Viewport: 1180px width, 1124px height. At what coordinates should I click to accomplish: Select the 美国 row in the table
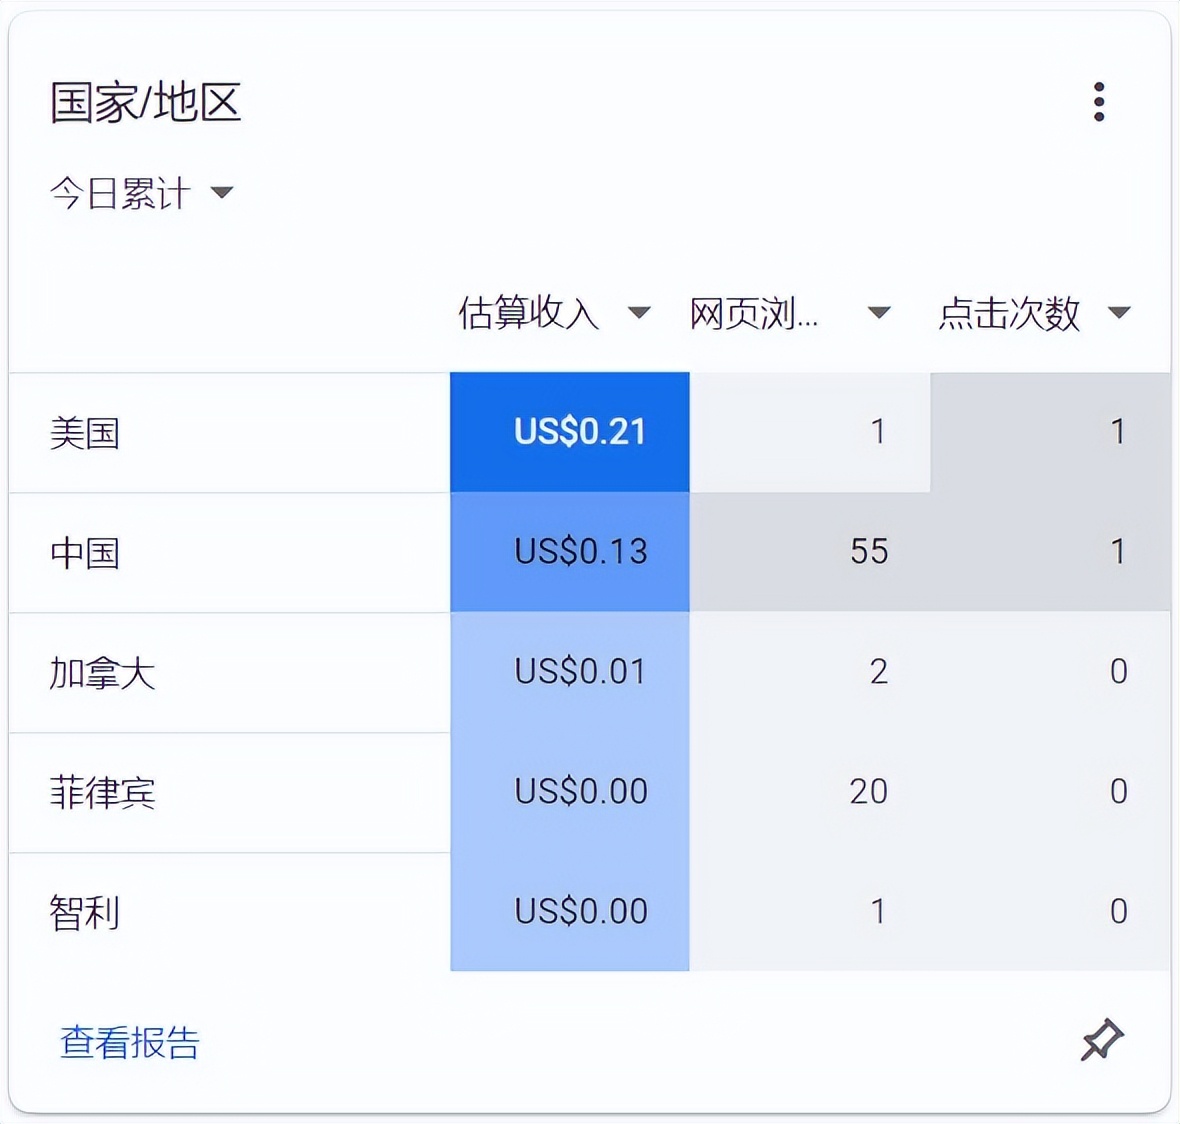tap(85, 431)
